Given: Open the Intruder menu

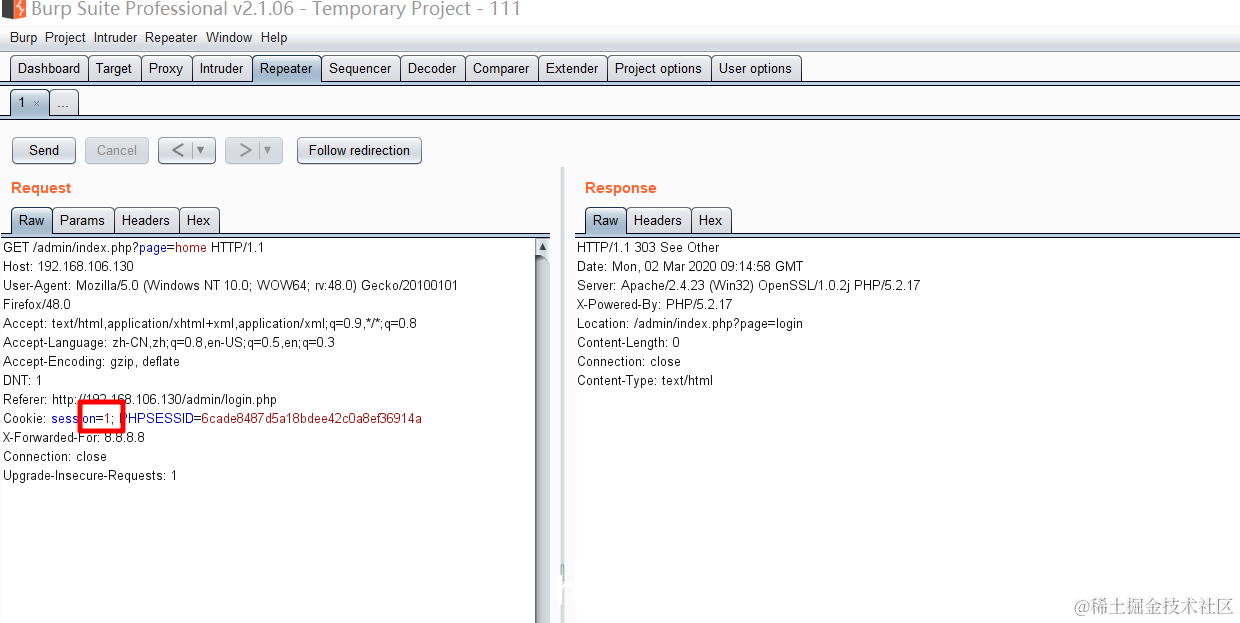Looking at the screenshot, I should (x=115, y=37).
